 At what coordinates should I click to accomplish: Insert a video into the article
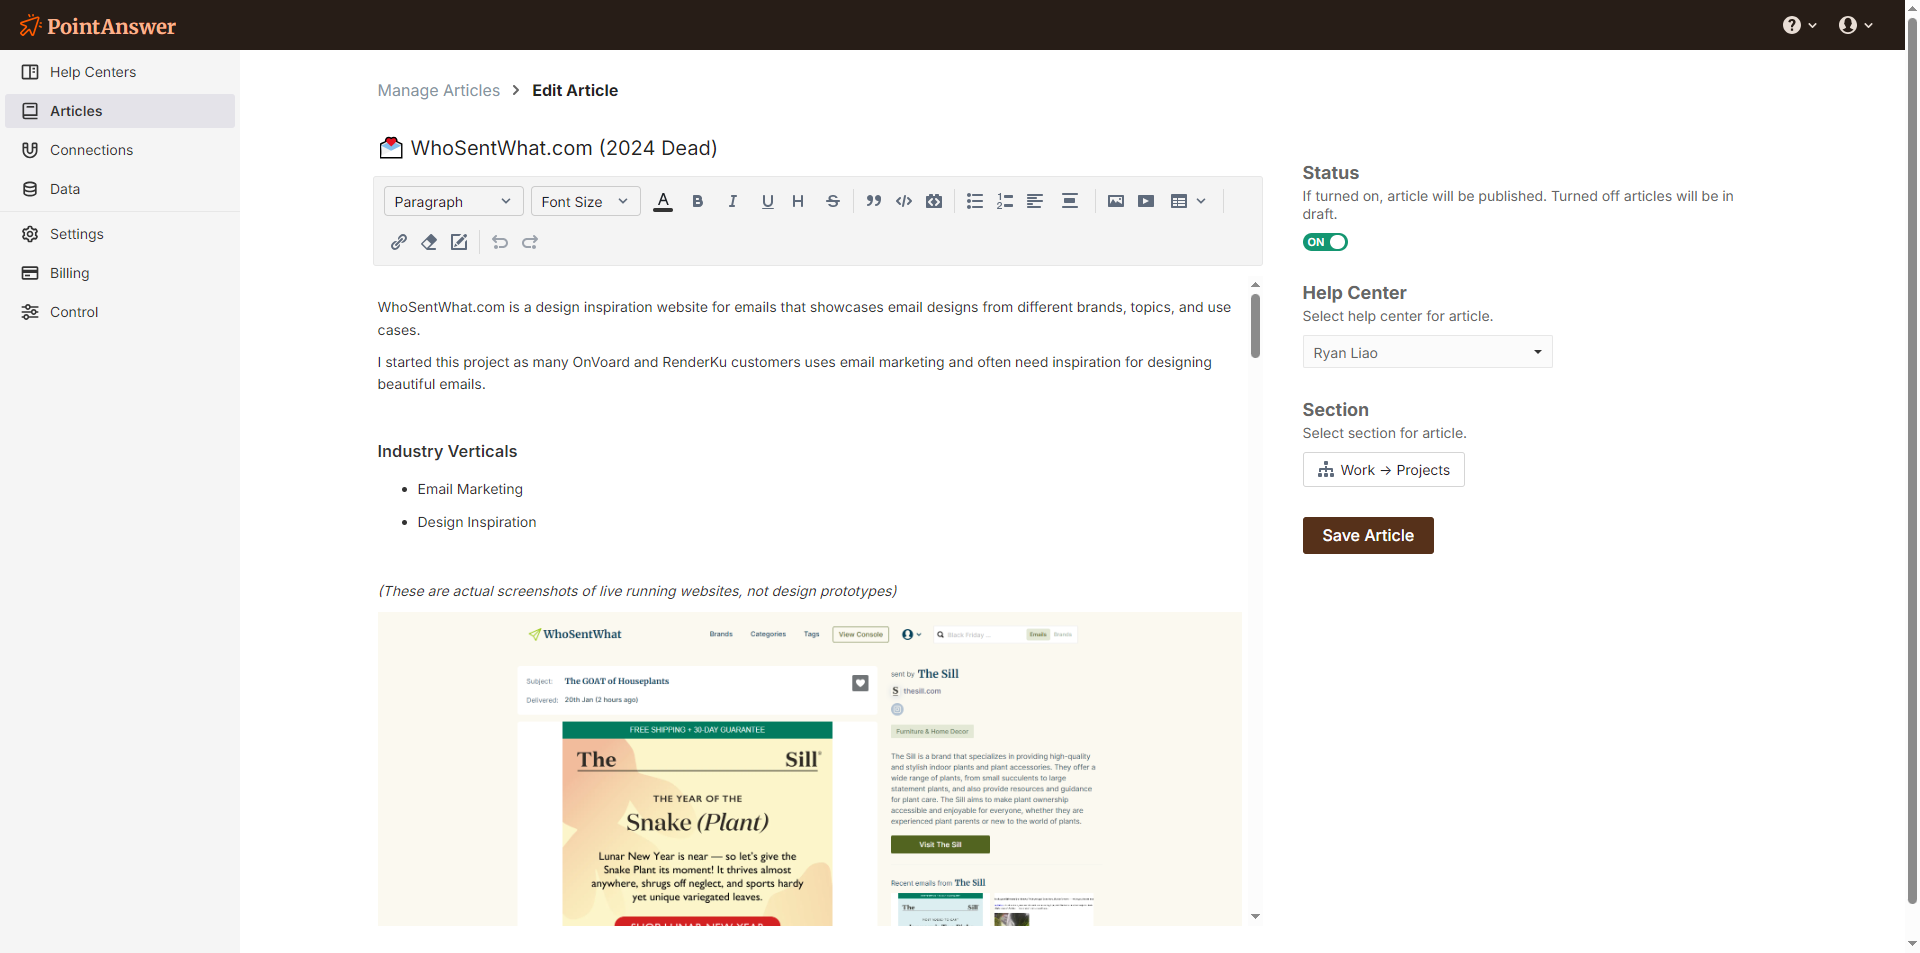pos(1146,201)
